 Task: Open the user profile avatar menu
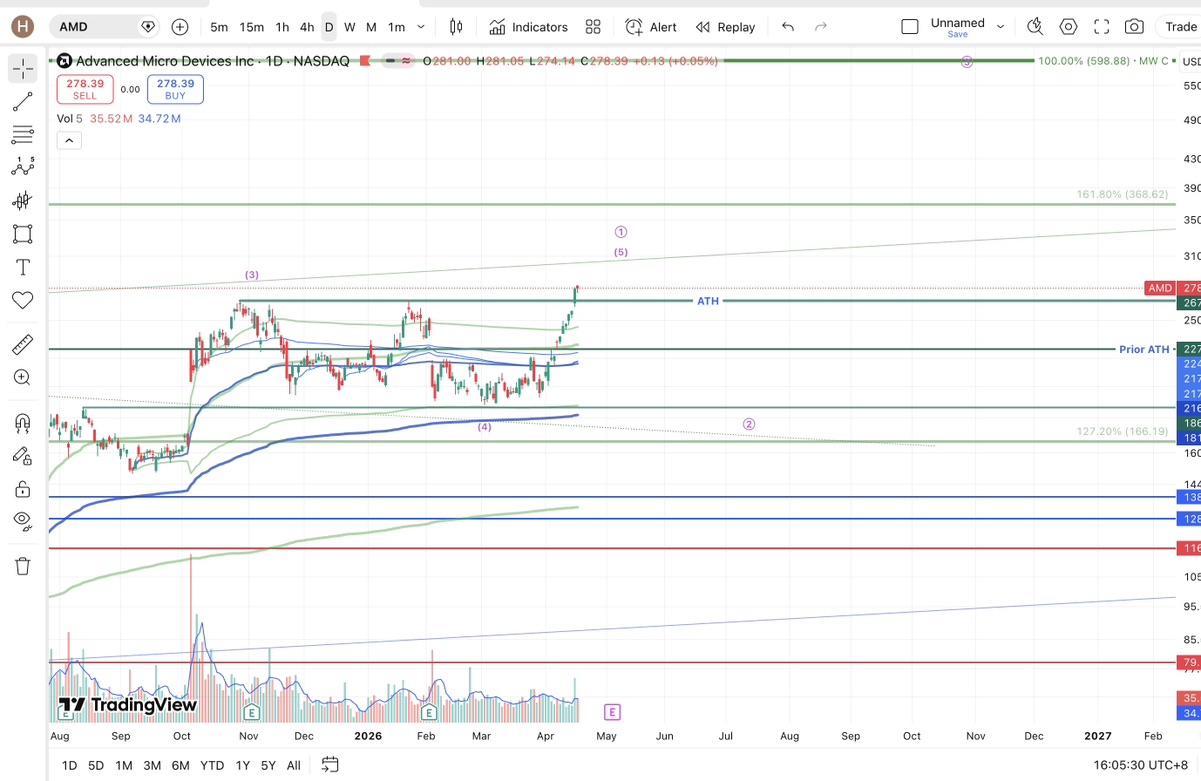pyautogui.click(x=22, y=27)
